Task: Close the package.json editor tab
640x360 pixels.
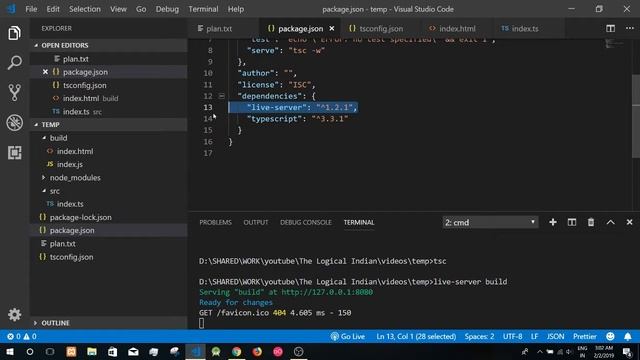Action: point(332,29)
